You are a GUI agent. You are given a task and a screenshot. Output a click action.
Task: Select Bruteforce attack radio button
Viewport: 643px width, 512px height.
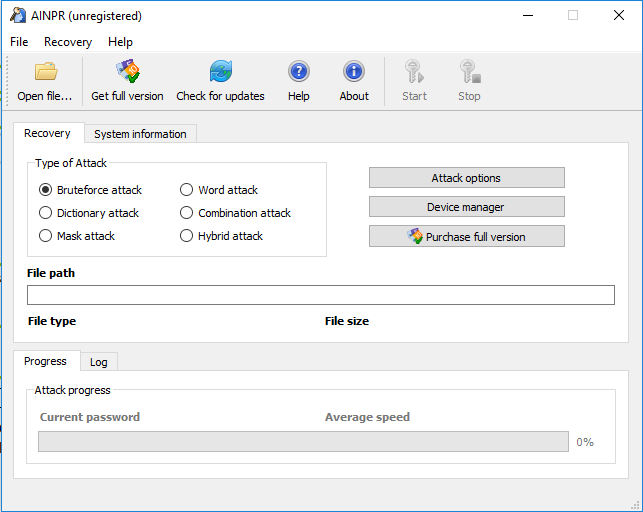pyautogui.click(x=46, y=190)
